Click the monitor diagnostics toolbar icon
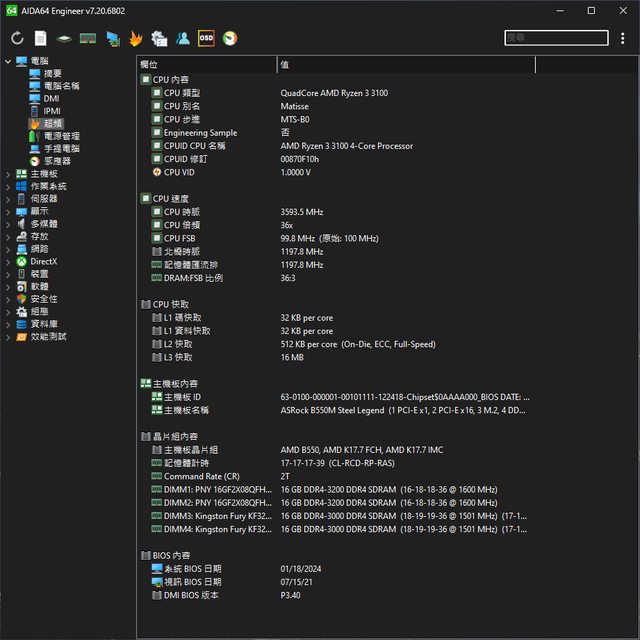This screenshot has width=640, height=640. tap(112, 38)
